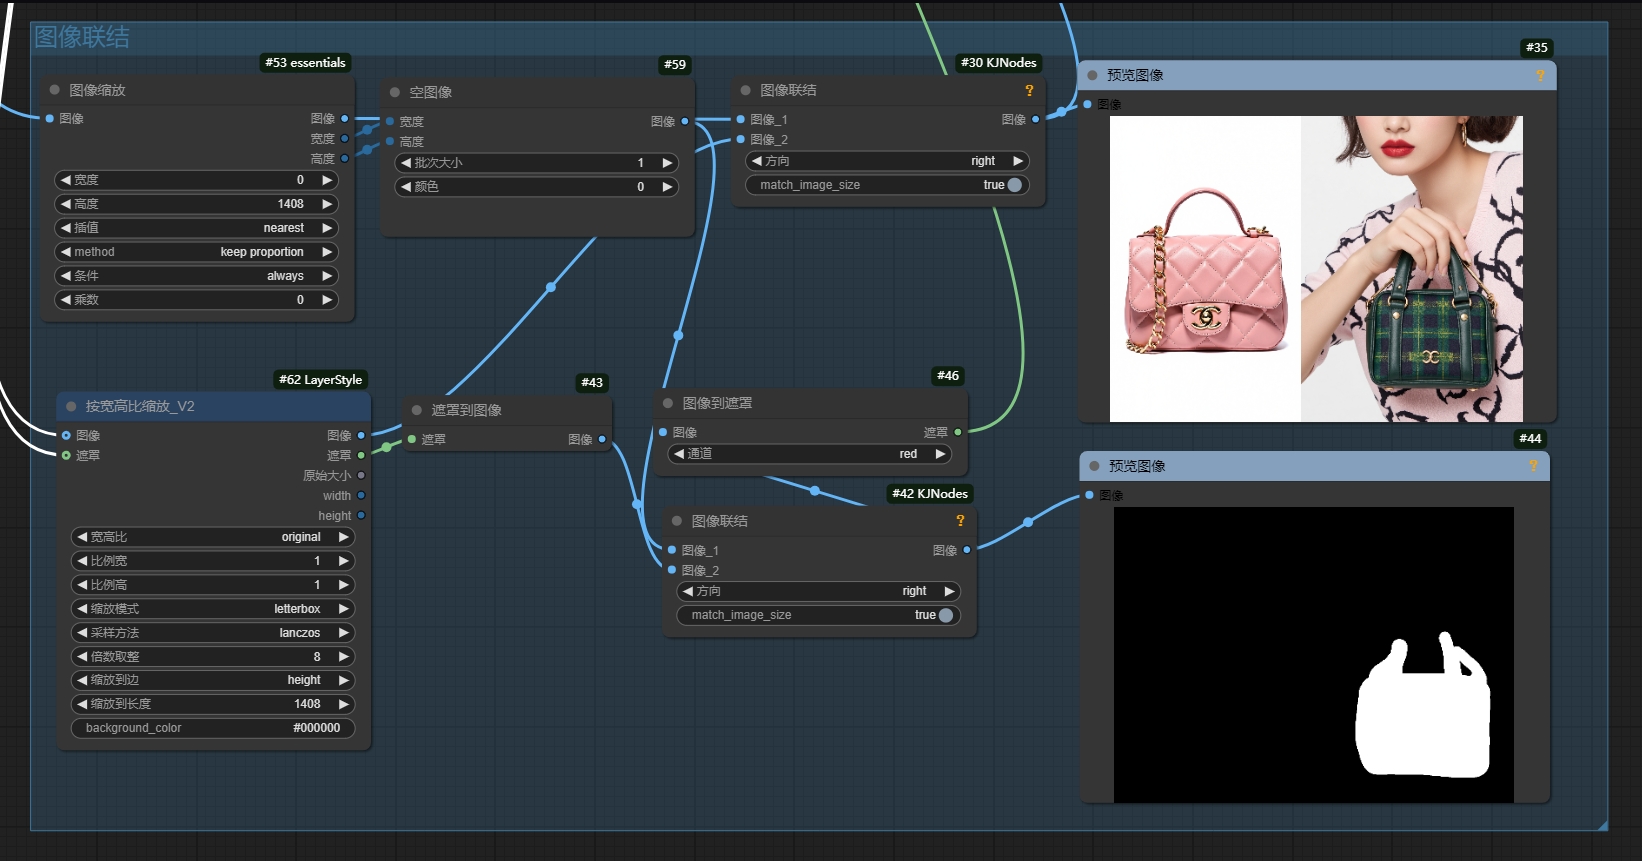Screen dimensions: 1642x861
Task: Select the 图像联结 group title
Action: pos(82,37)
